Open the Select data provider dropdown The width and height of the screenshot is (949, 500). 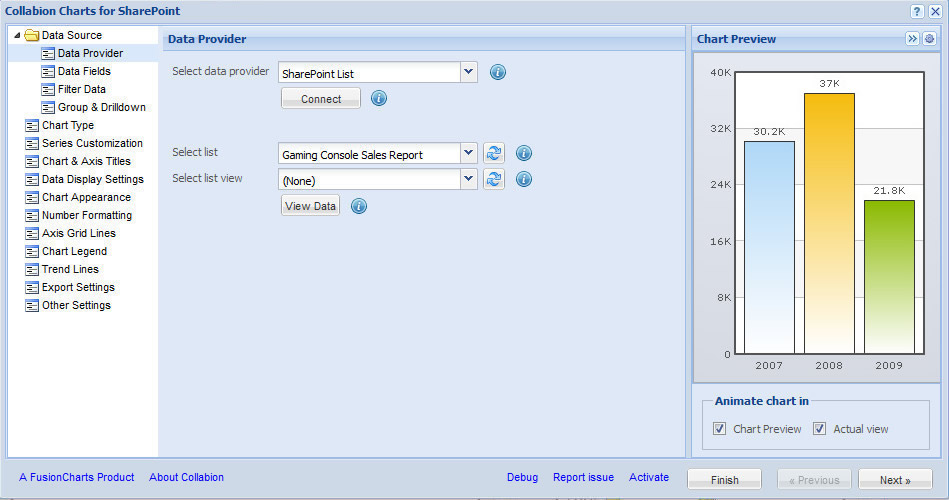point(468,72)
